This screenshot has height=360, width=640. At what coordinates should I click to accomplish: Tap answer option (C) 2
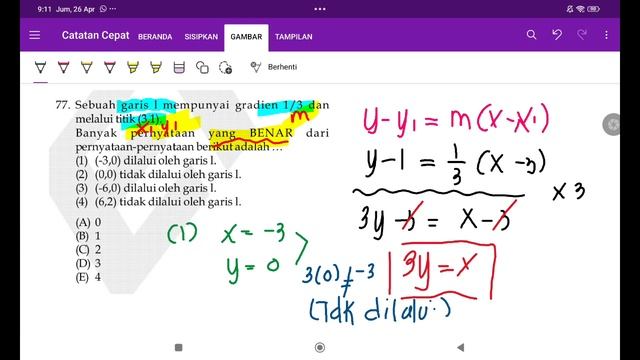point(88,249)
